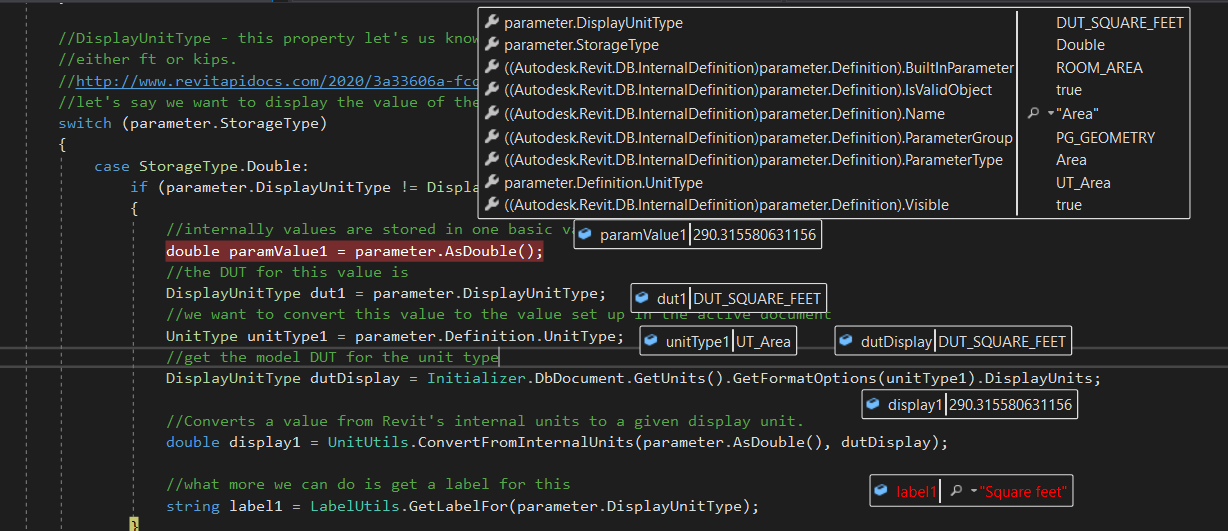Click wrench icon of Definition Name row
The image size is (1228, 531).
pos(492,113)
